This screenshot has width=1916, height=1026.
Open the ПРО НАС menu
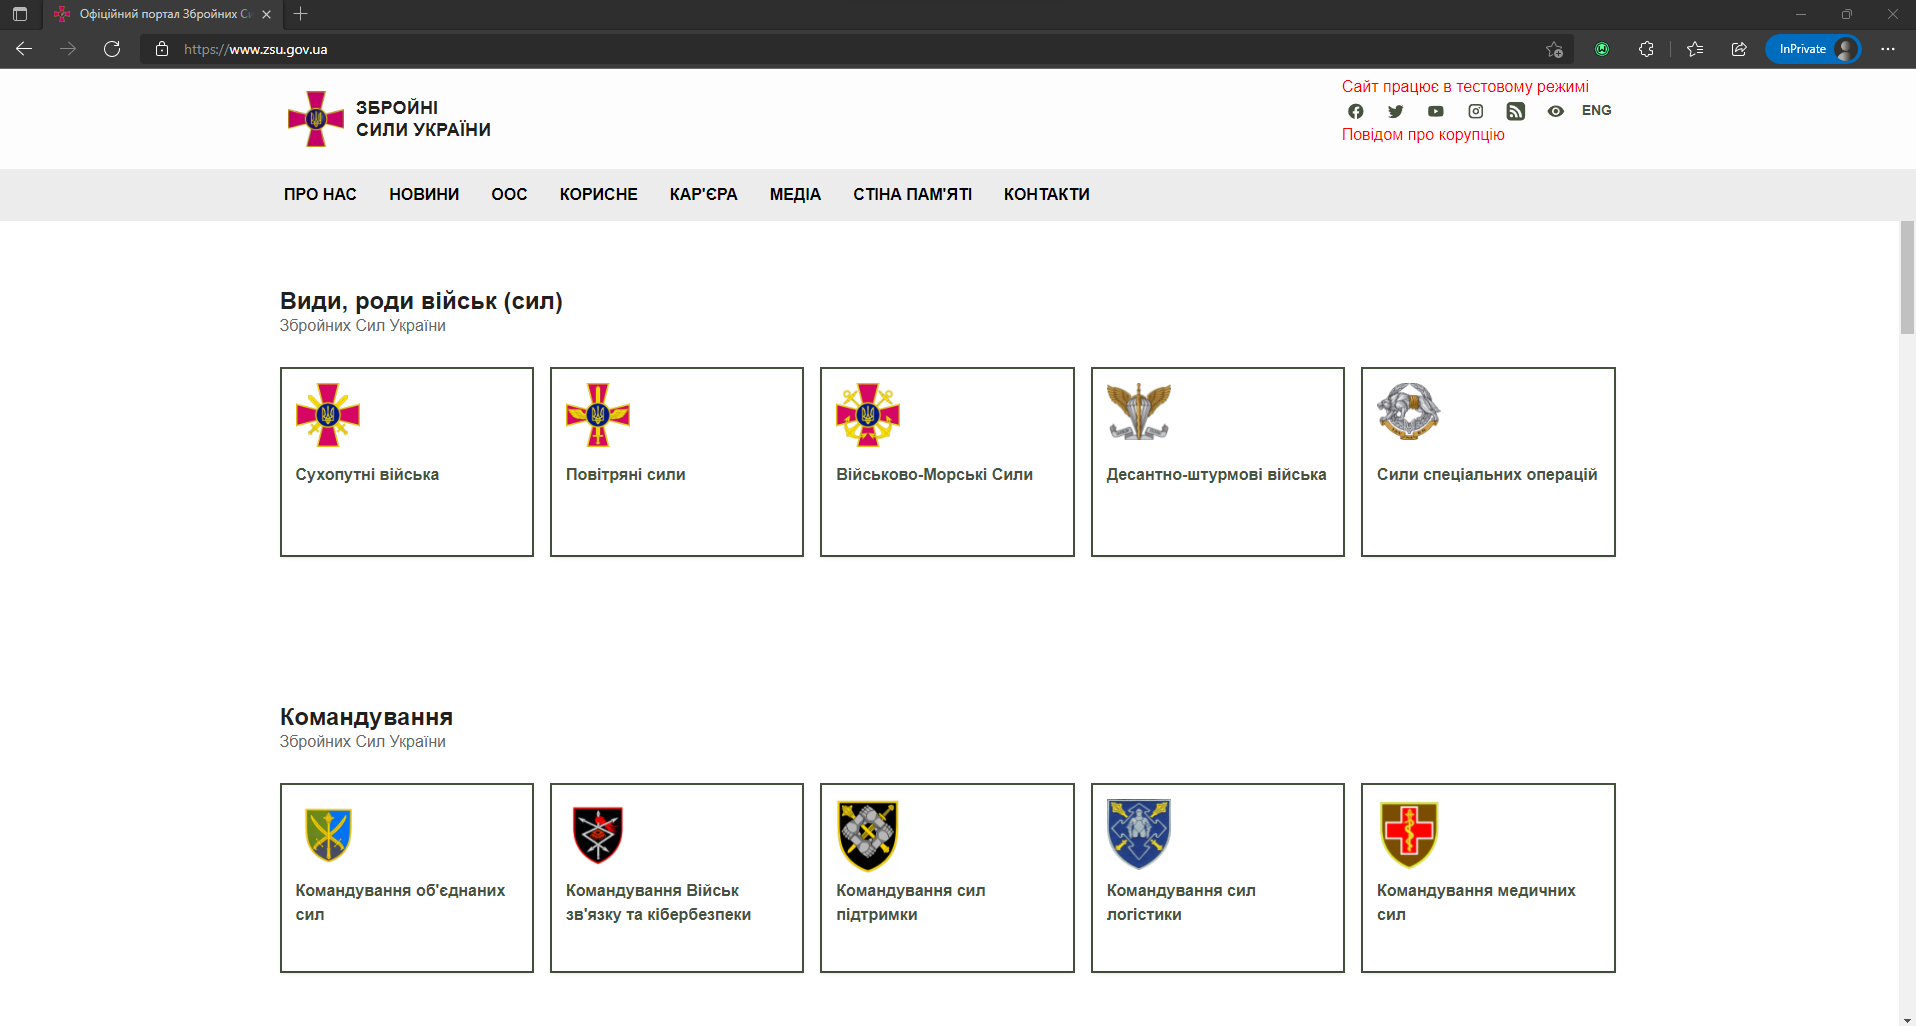click(x=320, y=194)
